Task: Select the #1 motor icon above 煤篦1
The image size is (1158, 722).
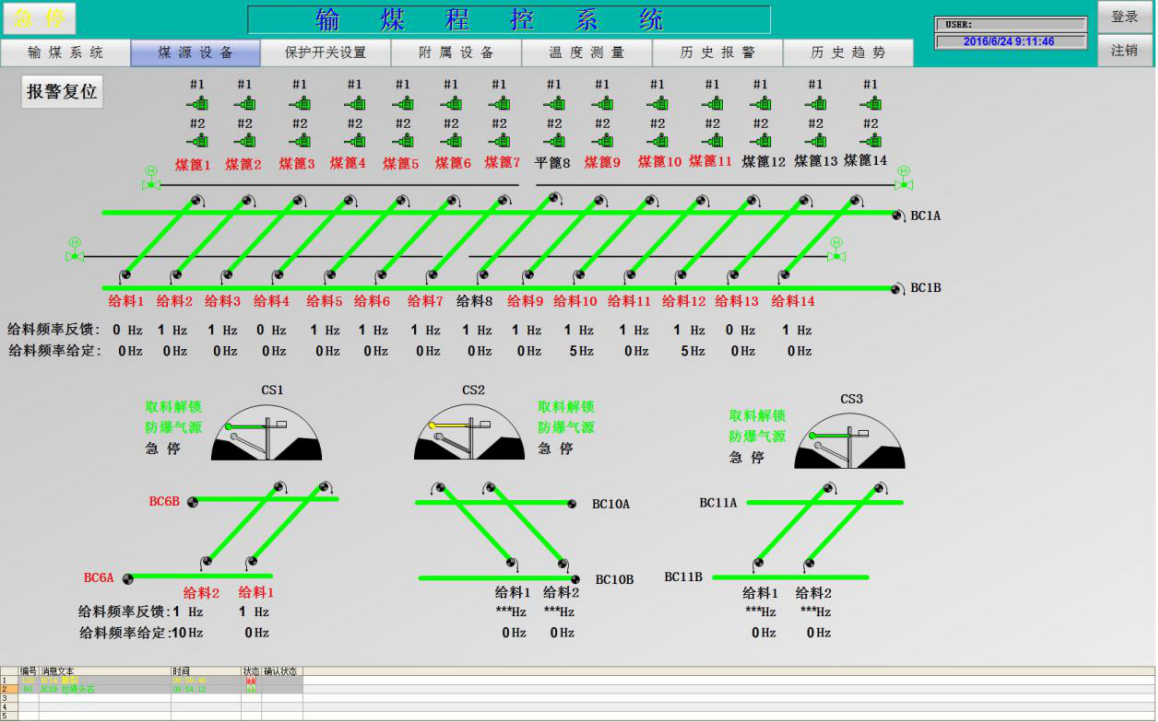Action: coord(196,103)
